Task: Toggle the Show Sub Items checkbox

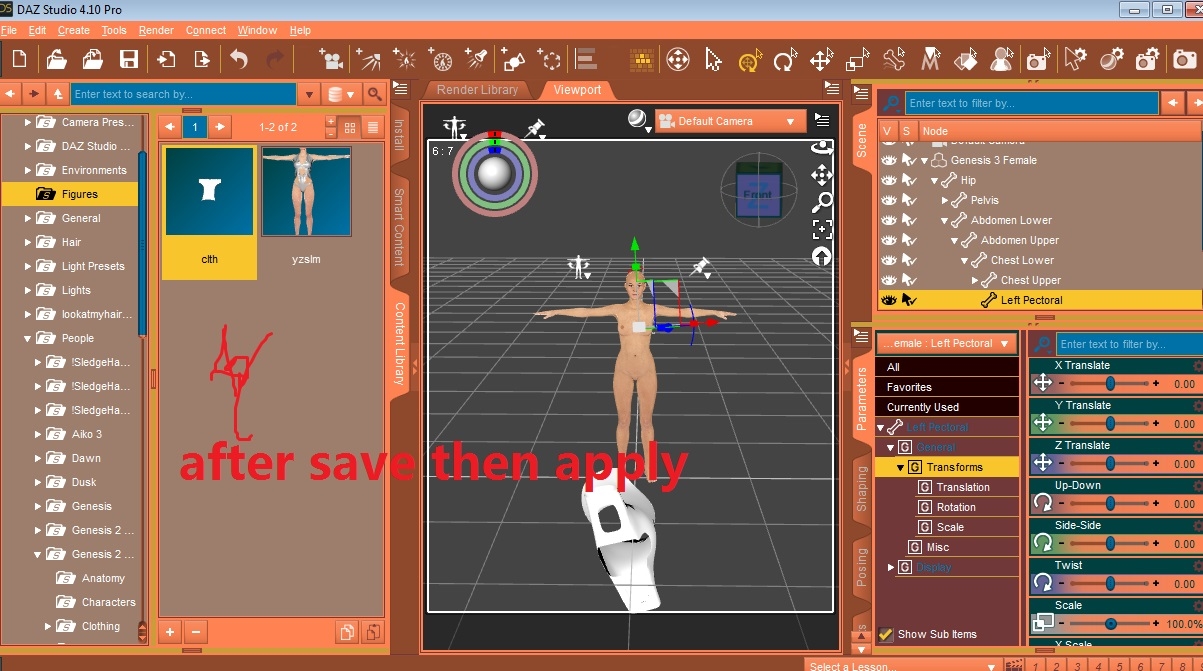Action: pos(885,634)
